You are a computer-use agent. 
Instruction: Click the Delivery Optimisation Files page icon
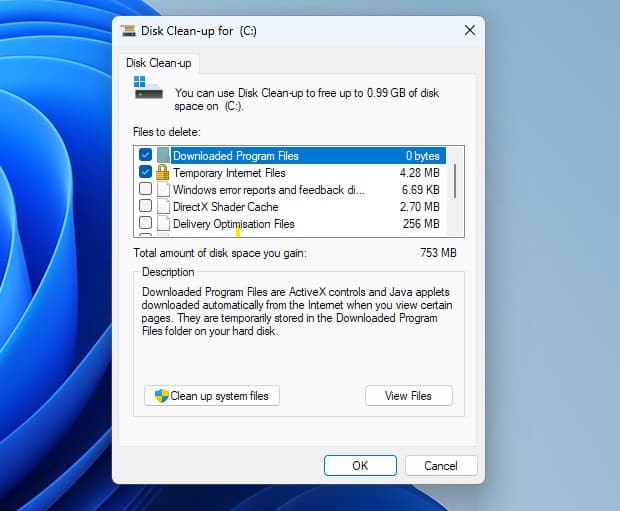click(x=163, y=223)
